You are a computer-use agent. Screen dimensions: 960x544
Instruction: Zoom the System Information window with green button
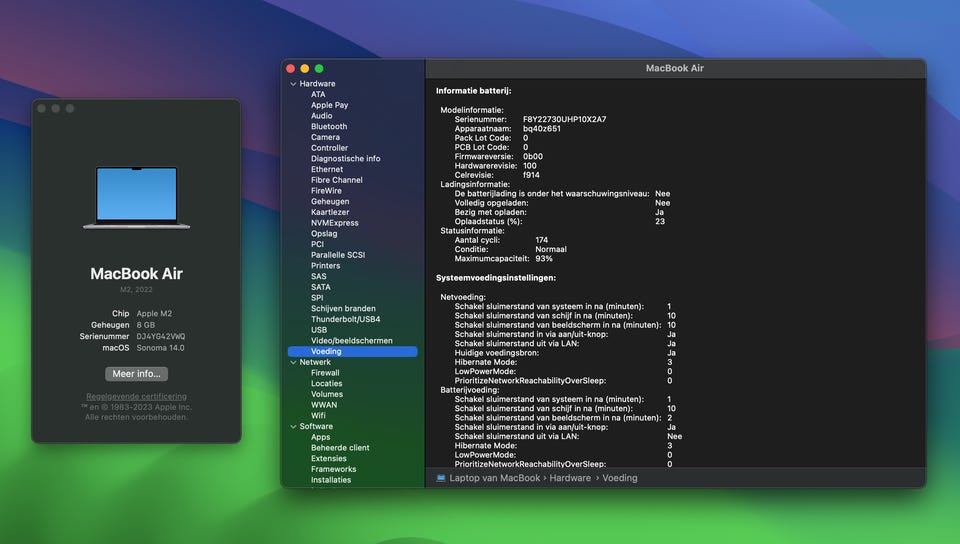[x=319, y=69]
